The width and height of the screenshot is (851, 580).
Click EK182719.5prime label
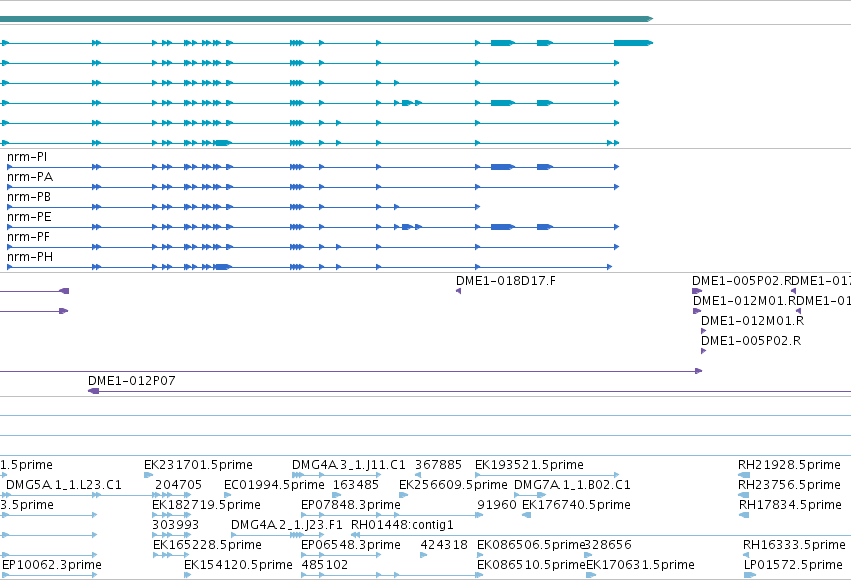pyautogui.click(x=206, y=505)
